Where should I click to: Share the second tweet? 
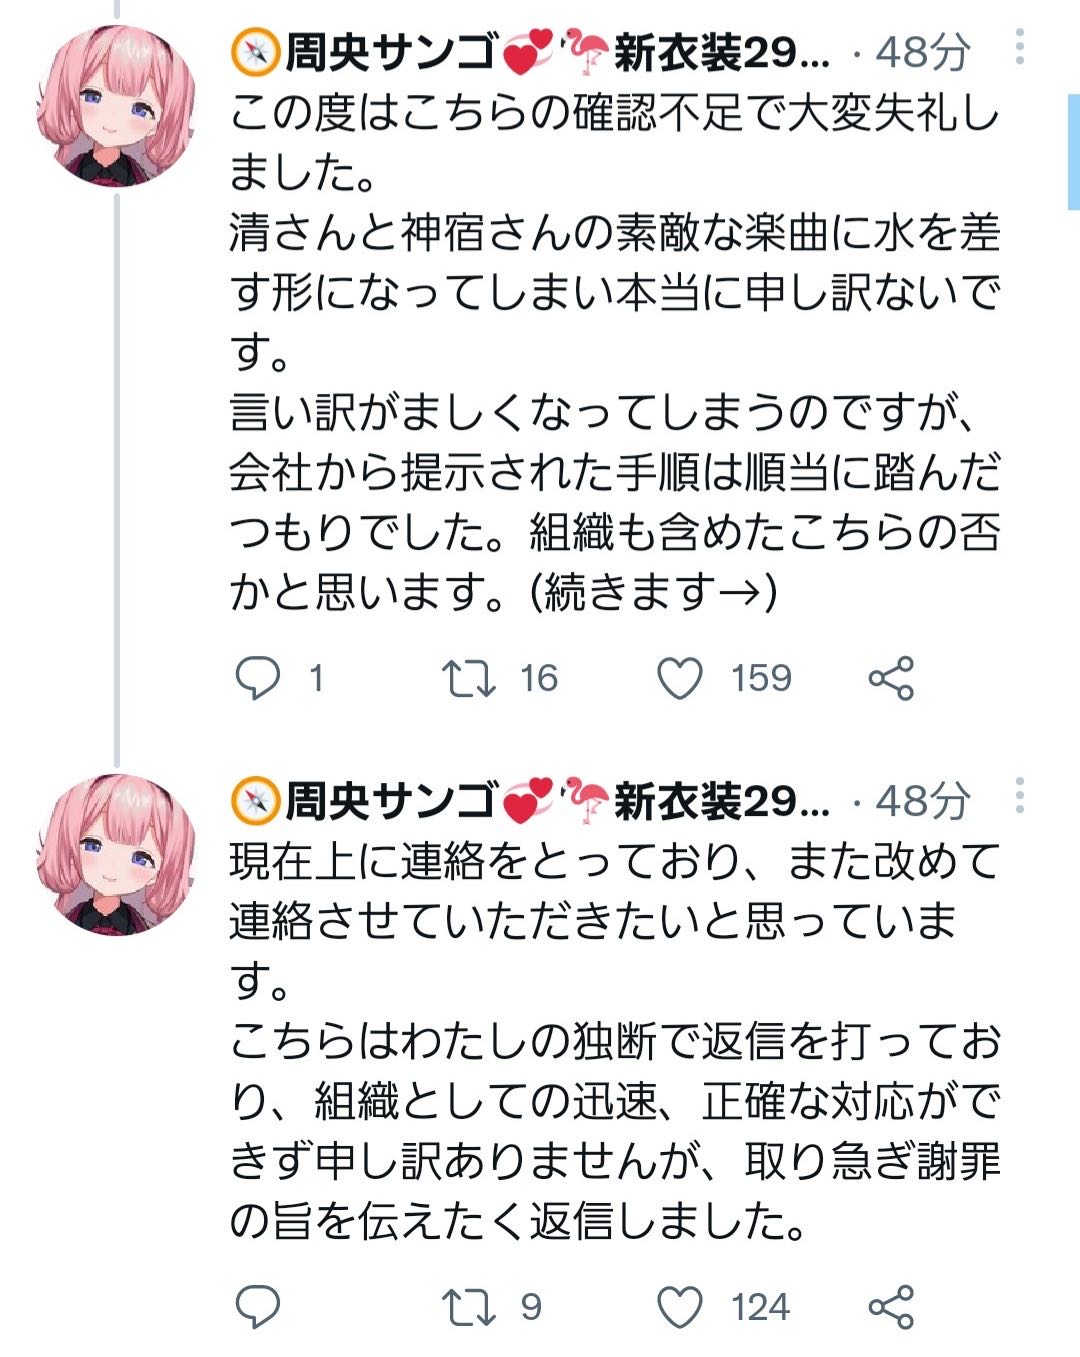(x=891, y=1307)
